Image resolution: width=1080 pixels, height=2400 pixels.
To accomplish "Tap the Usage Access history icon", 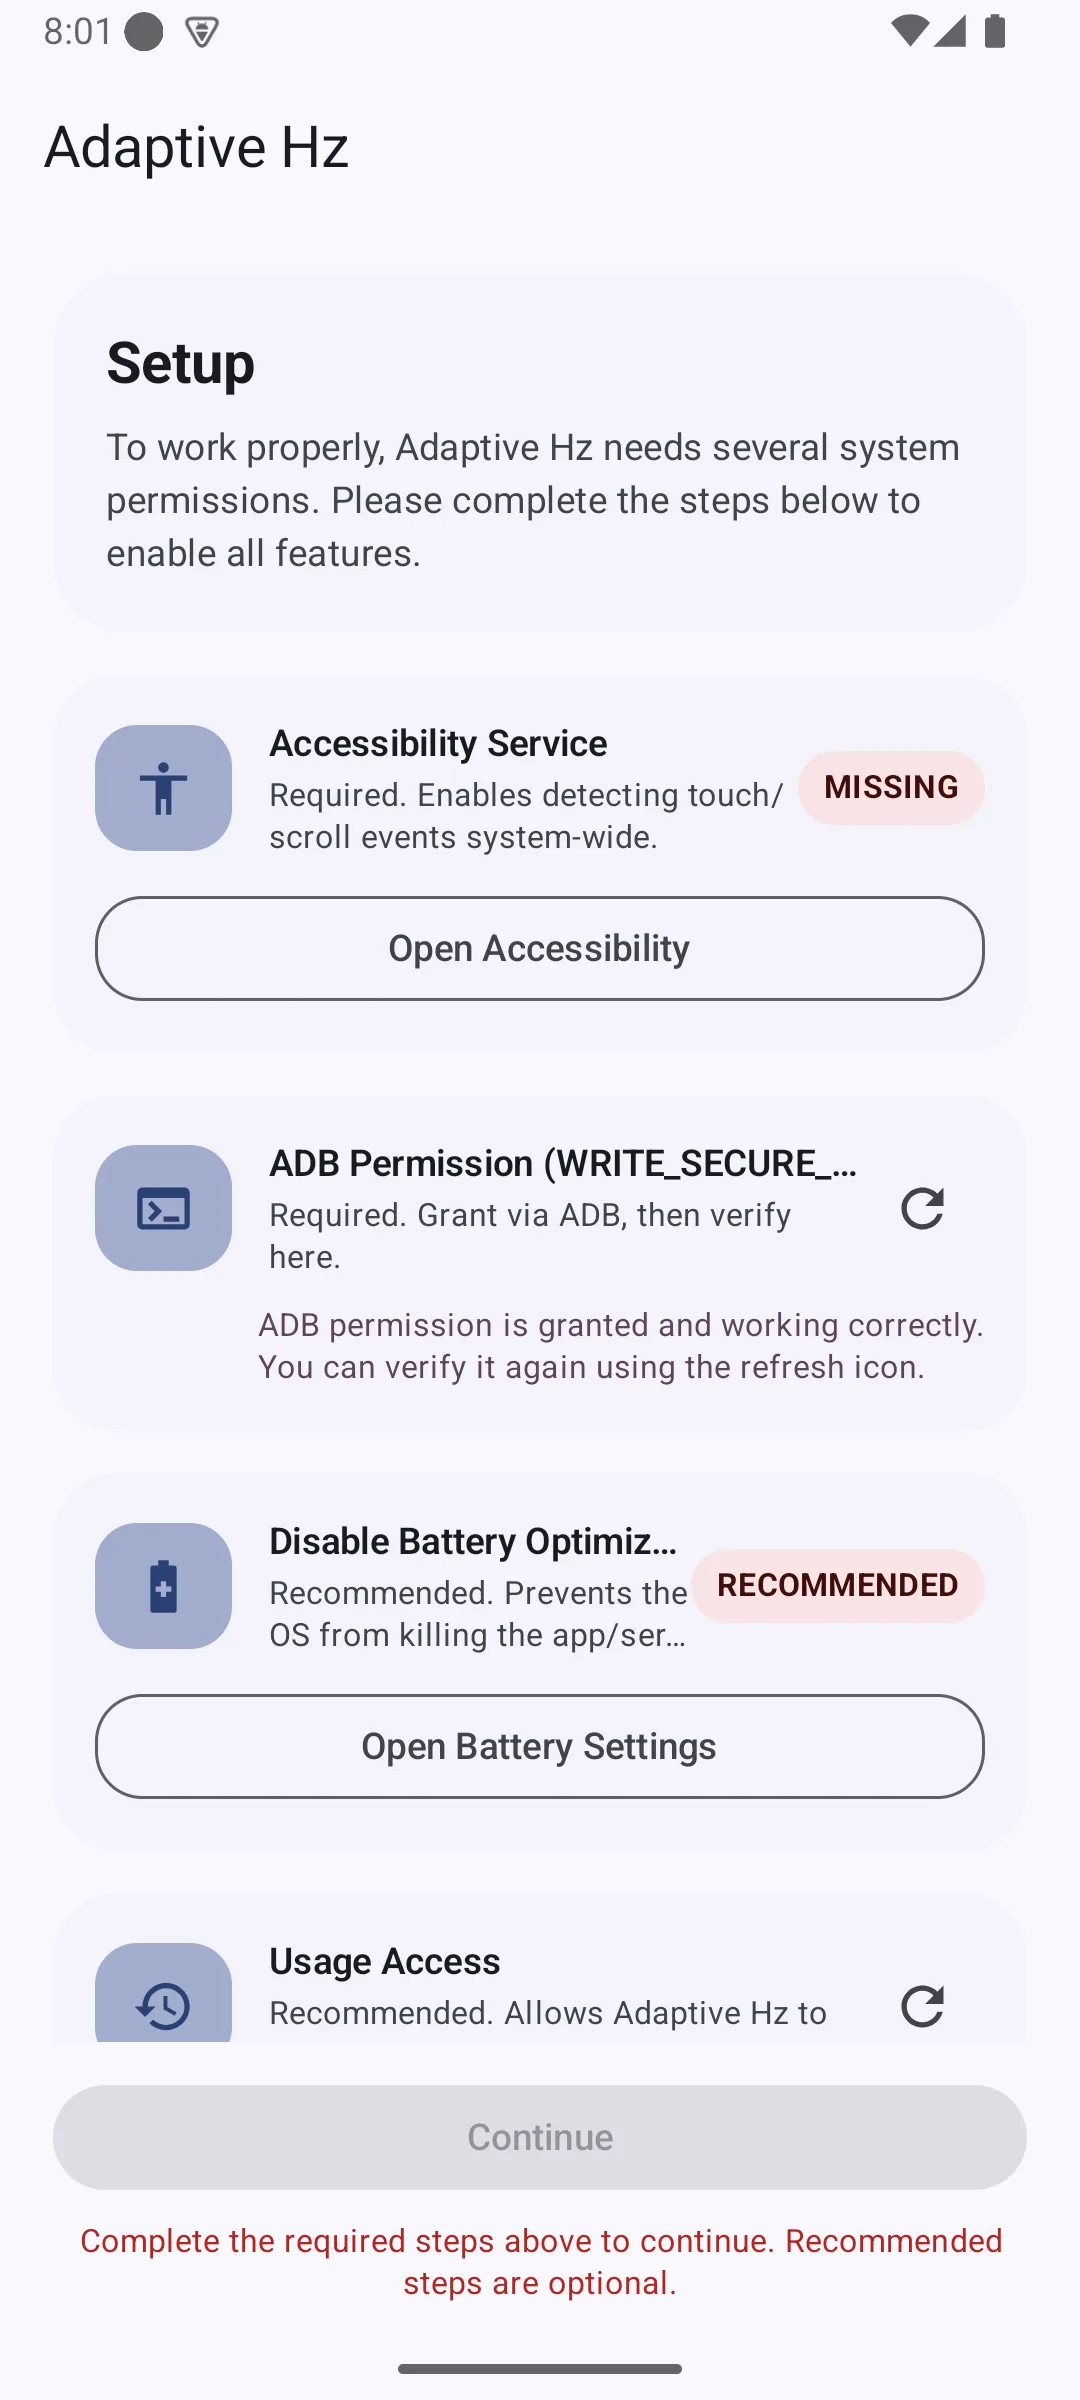I will click(163, 1994).
